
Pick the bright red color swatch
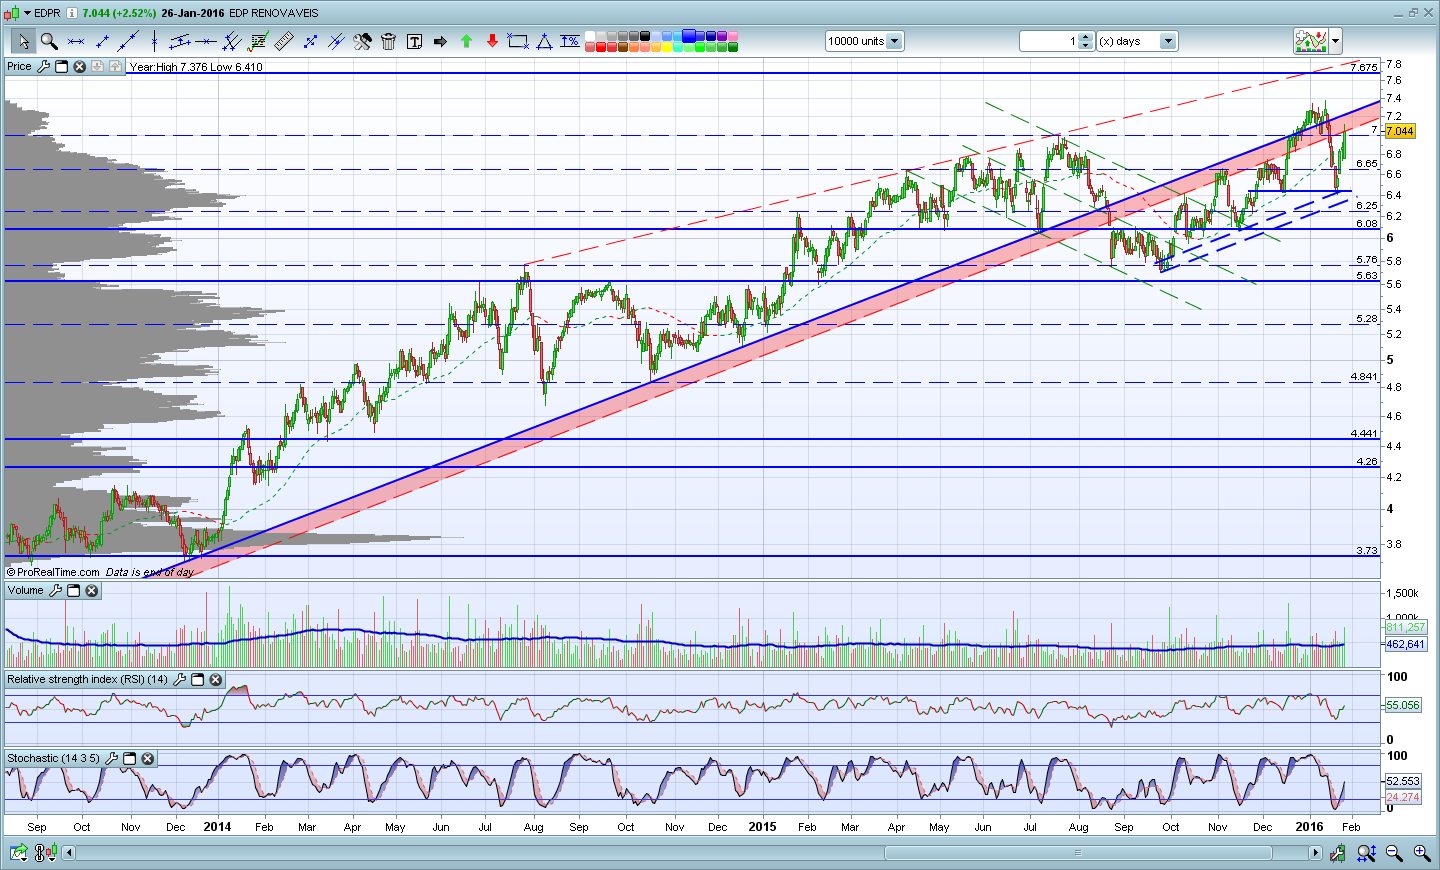601,47
